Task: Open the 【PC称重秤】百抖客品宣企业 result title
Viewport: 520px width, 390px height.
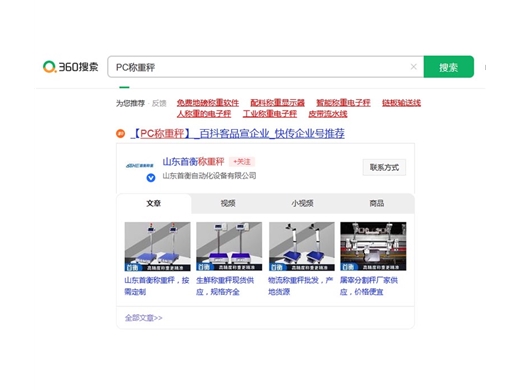Action: point(237,134)
